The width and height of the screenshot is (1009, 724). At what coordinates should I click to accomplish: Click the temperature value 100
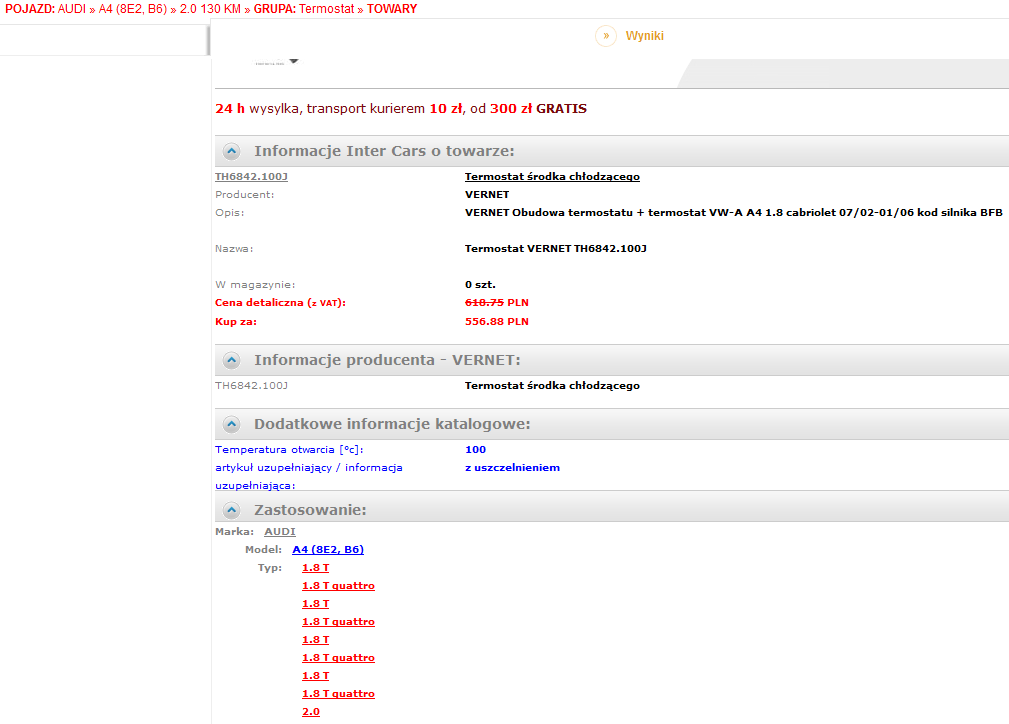(476, 450)
